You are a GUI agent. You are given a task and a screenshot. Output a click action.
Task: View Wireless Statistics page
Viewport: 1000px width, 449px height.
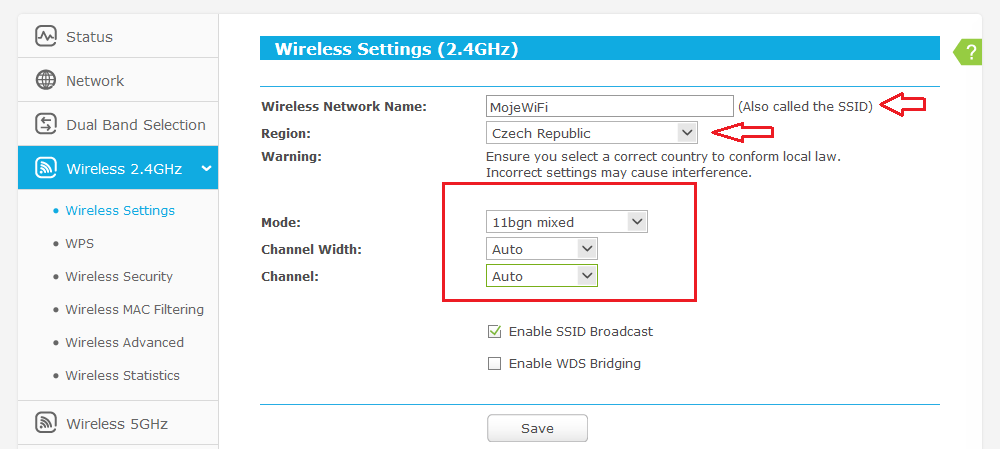(122, 375)
